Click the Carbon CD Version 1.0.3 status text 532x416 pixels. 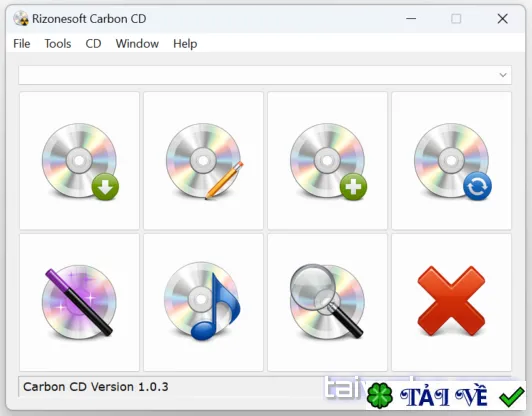point(96,387)
